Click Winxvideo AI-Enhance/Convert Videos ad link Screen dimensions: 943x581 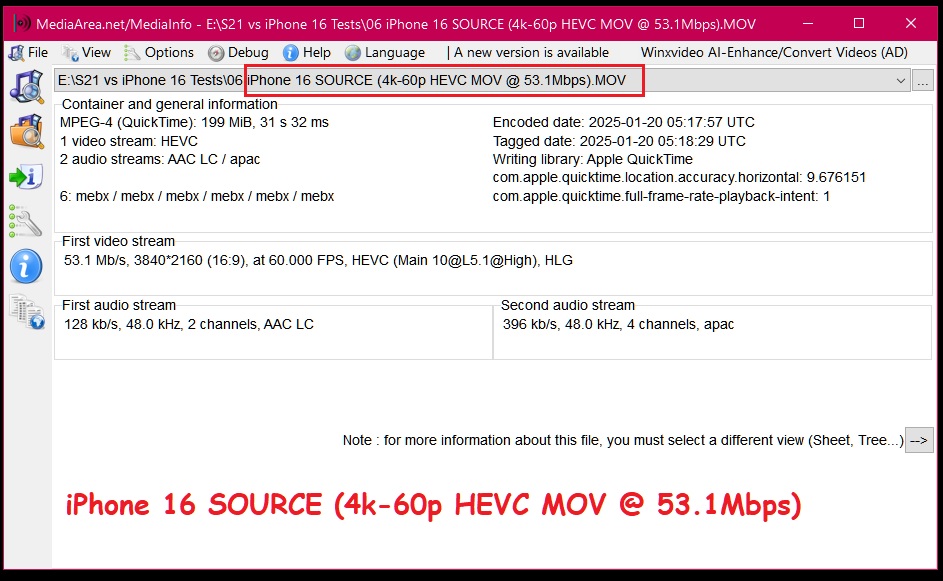coord(774,52)
